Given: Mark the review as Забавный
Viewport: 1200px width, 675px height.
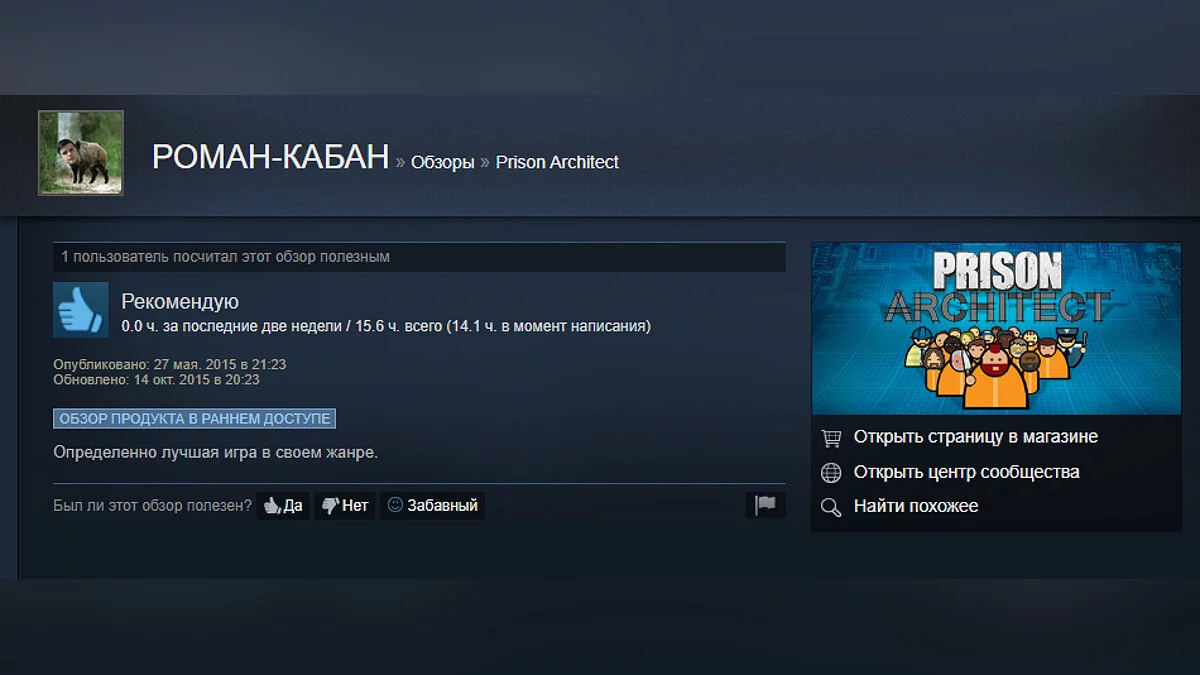Looking at the screenshot, I should (x=433, y=505).
